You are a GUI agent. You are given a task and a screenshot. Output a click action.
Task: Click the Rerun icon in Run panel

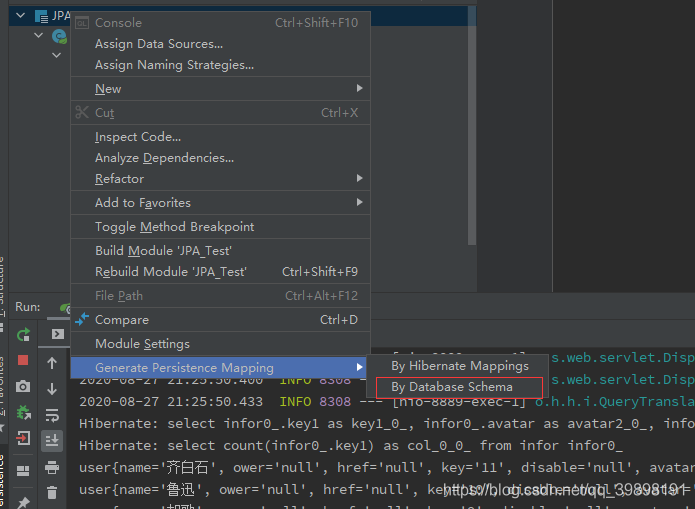23,334
